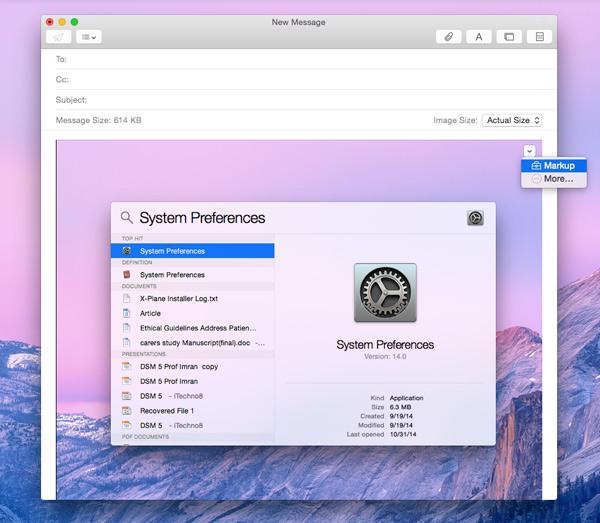The width and height of the screenshot is (600, 523).
Task: Click into the Cc: field
Action: click(306, 80)
